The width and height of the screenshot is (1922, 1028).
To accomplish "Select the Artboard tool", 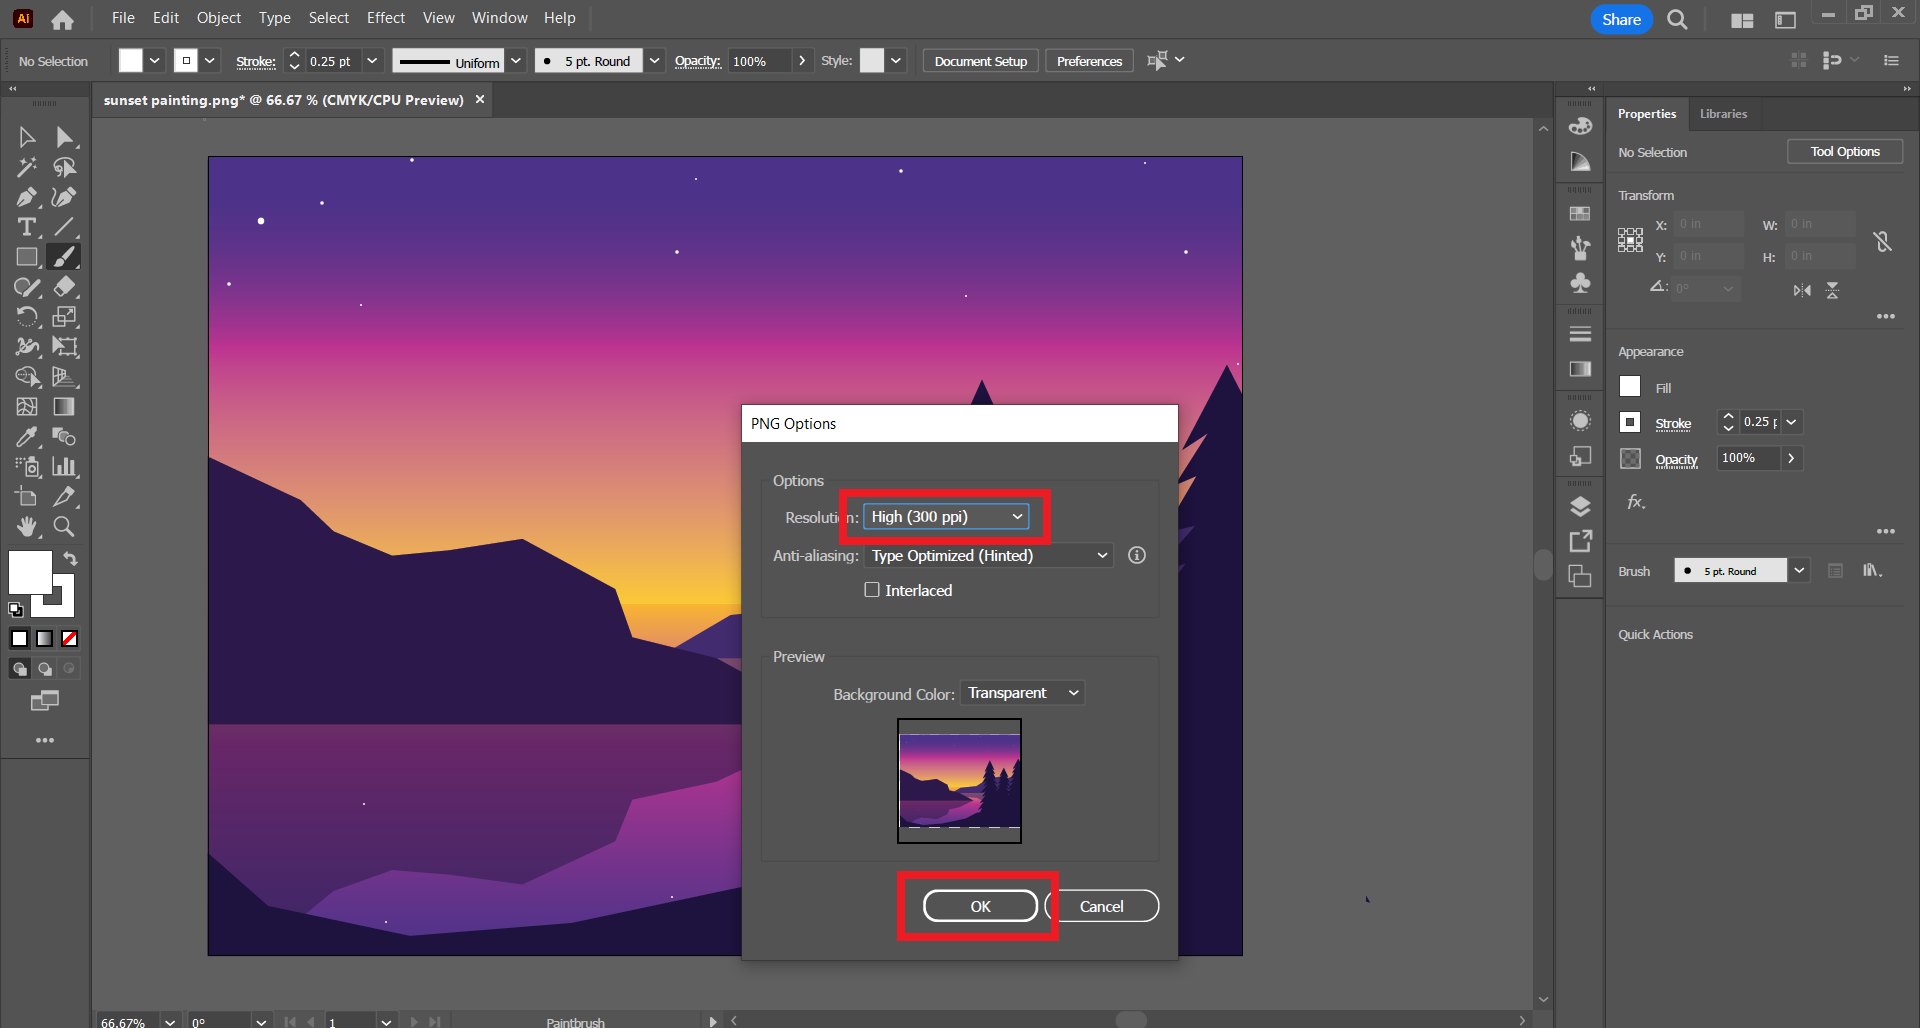I will click(27, 497).
